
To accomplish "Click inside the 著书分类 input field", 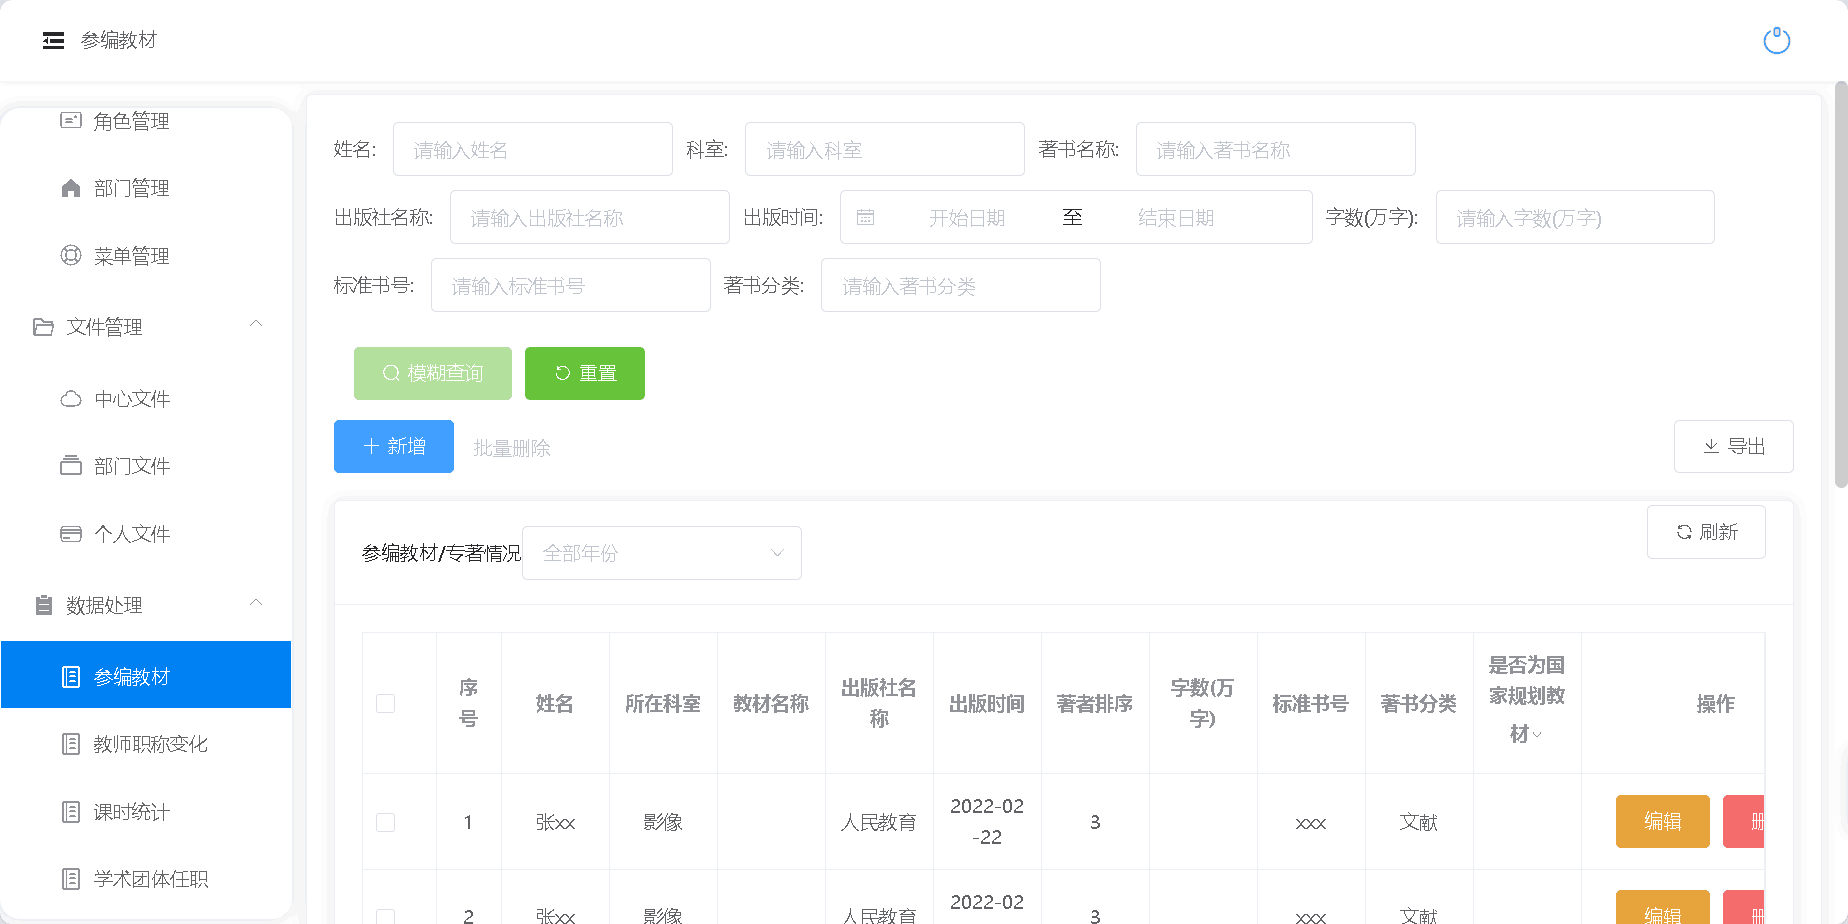I will pyautogui.click(x=961, y=285).
